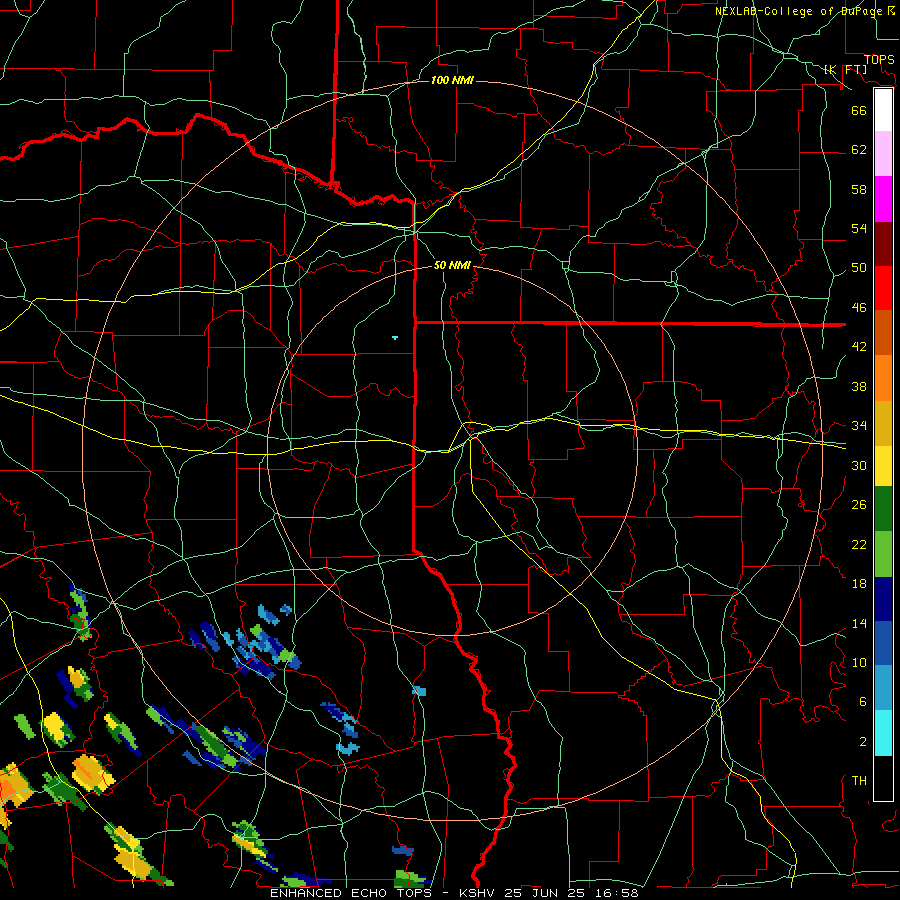The height and width of the screenshot is (900, 900).
Task: Click the dark red legend swatch between 50 and 54
Action: coord(883,243)
